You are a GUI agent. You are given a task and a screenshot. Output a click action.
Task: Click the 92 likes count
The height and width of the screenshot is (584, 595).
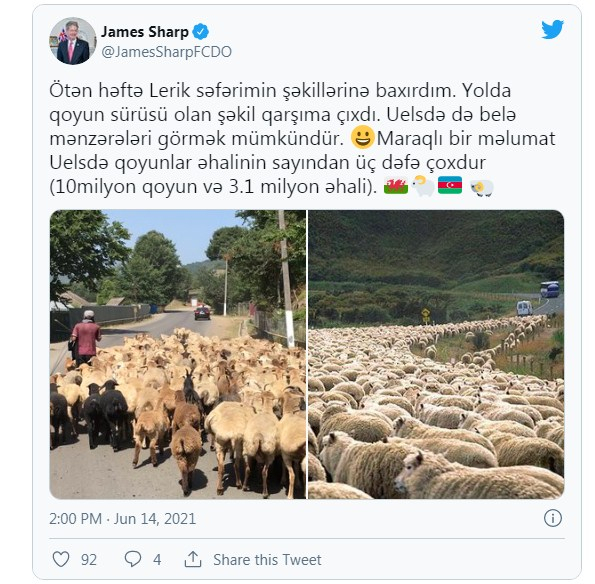coord(89,560)
